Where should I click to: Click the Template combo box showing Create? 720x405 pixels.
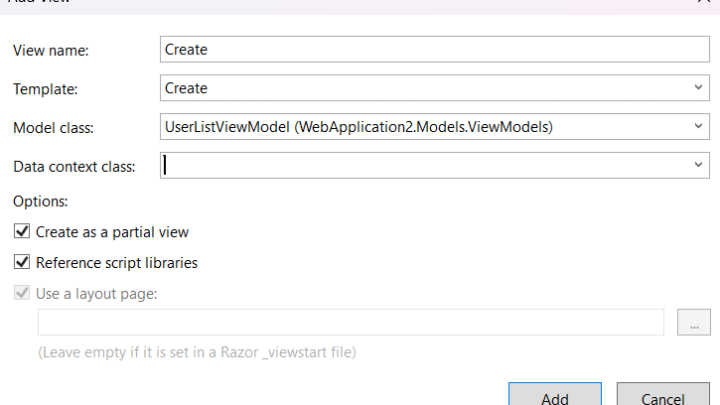coord(434,88)
